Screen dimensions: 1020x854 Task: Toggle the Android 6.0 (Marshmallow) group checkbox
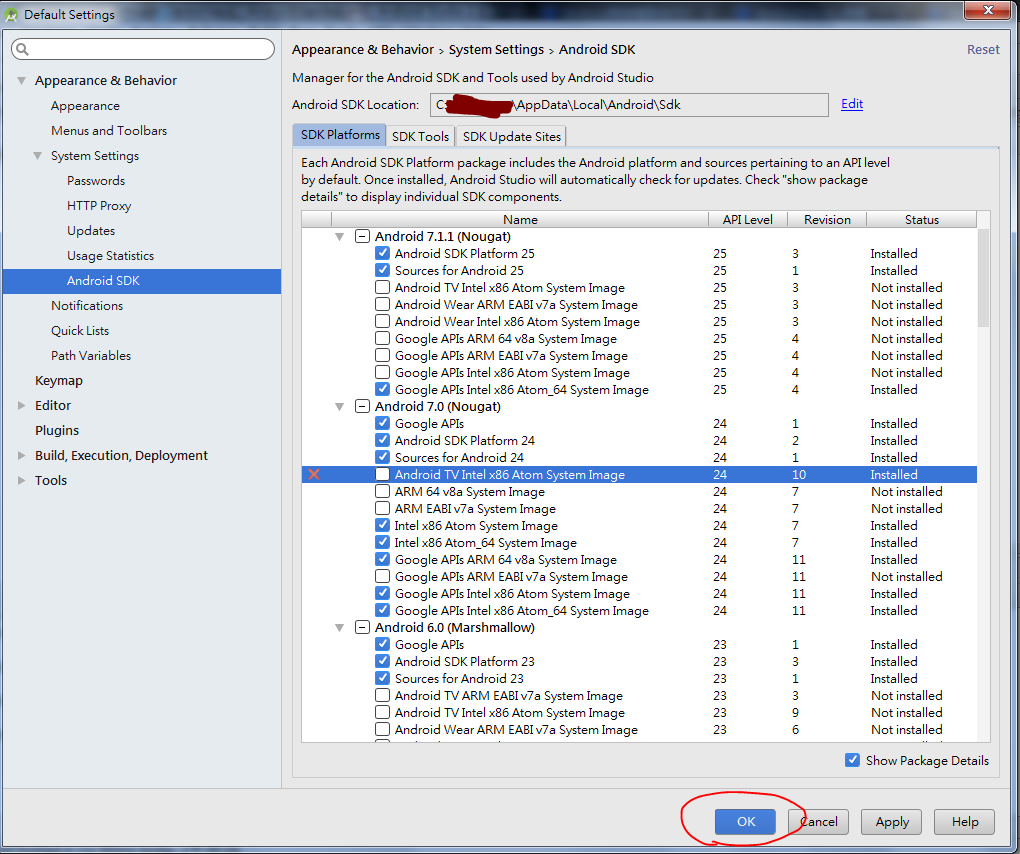point(362,628)
